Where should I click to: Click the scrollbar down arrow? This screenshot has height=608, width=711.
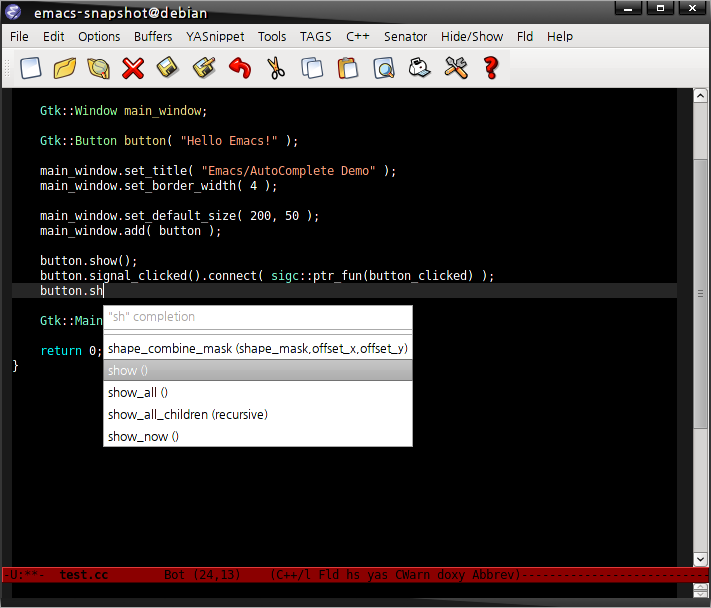[x=700, y=559]
